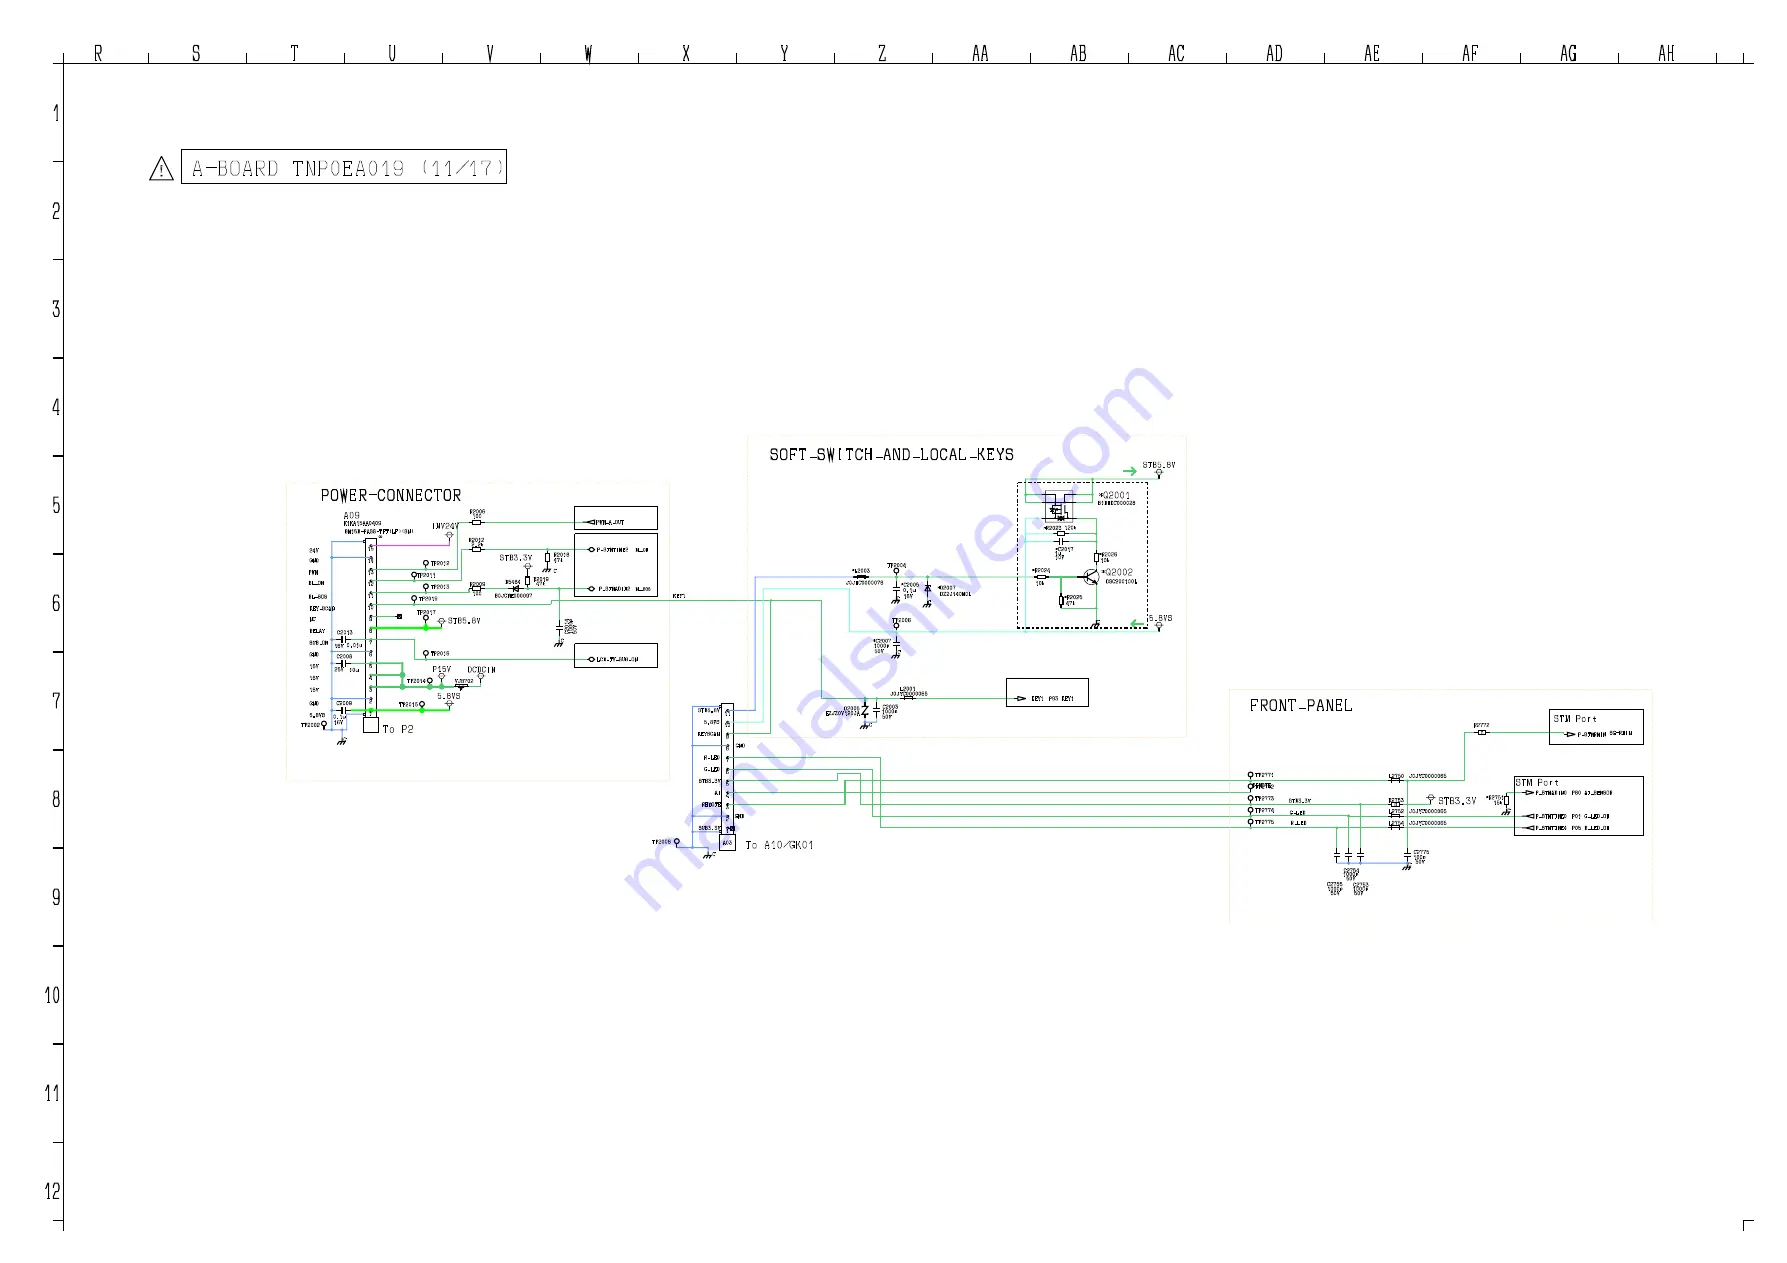Select the R2006 resistor symbol
Image resolution: width=1787 pixels, height=1263 pixels.
(x=476, y=522)
